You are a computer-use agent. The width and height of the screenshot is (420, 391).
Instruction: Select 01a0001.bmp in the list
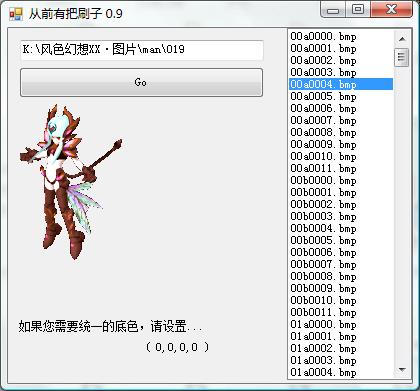(341, 336)
